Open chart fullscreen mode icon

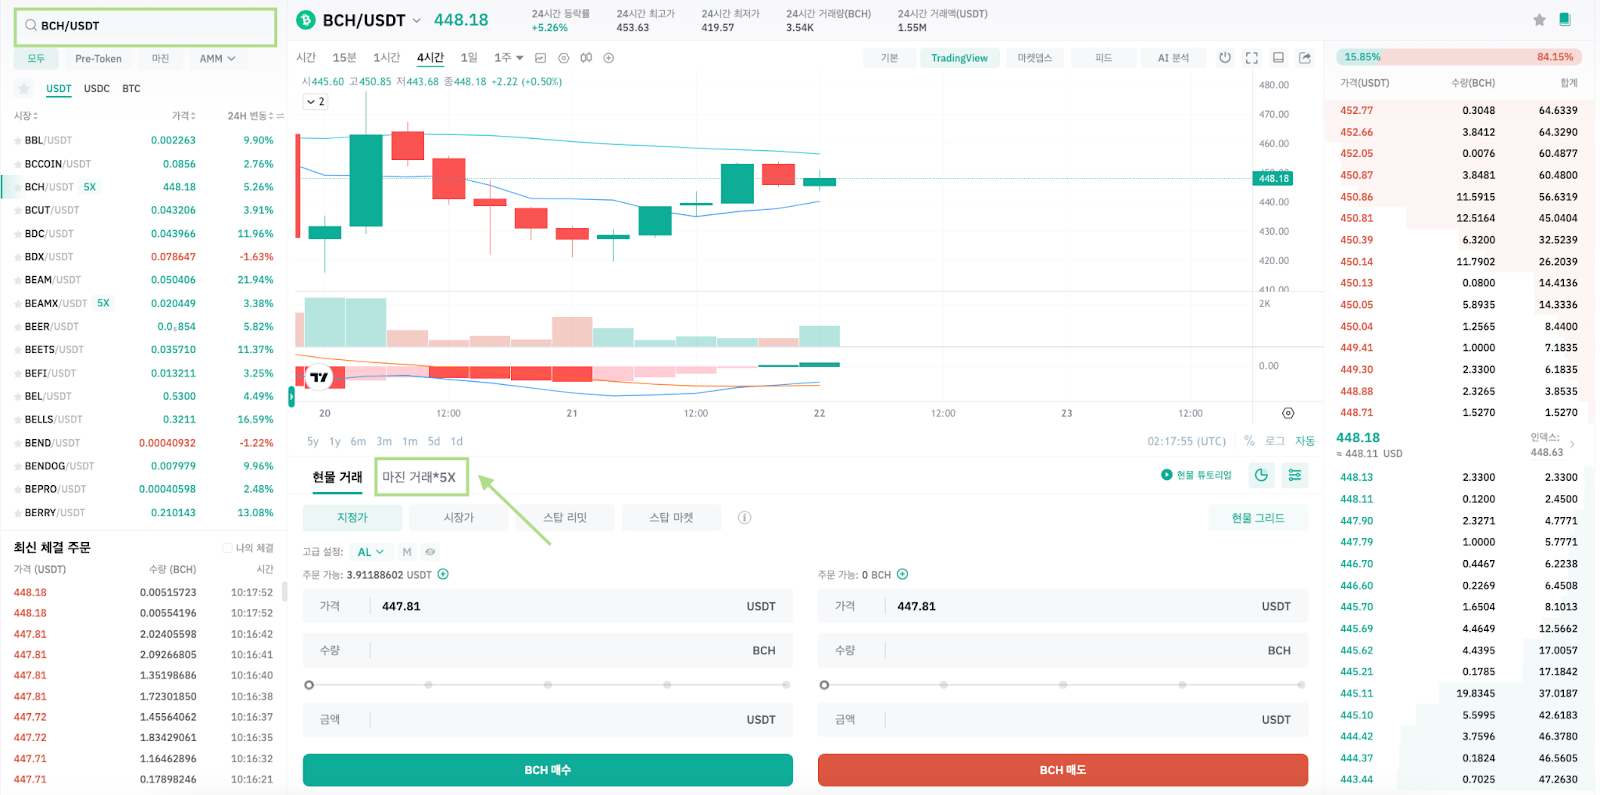(1251, 58)
